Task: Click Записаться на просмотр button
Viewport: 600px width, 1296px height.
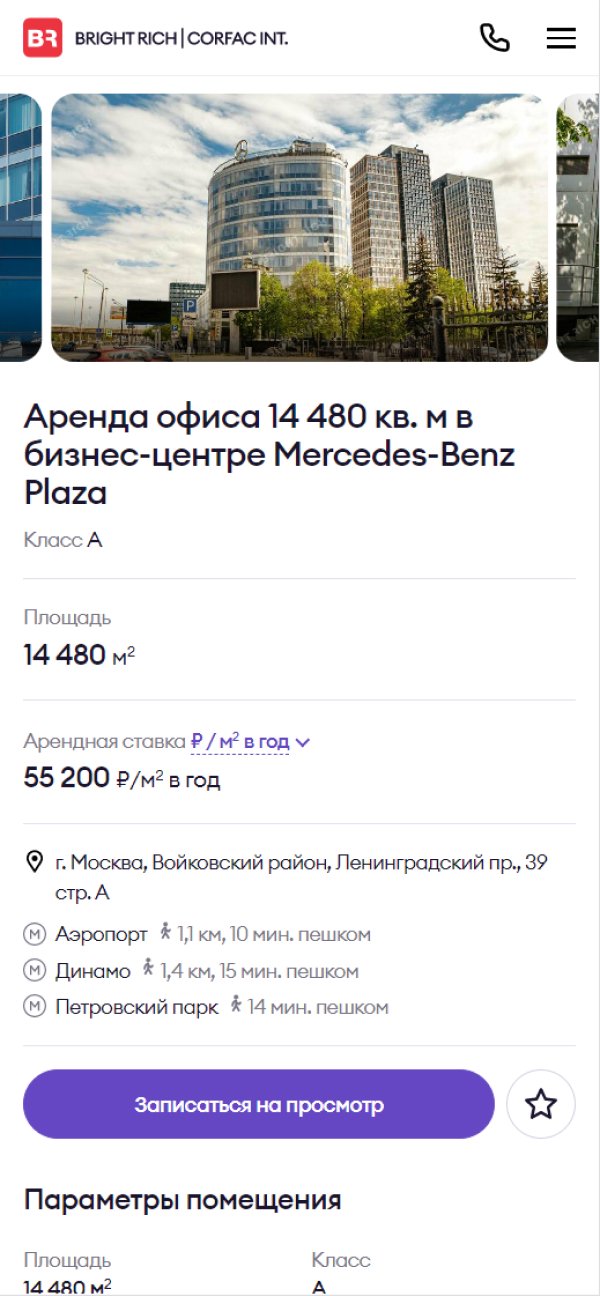Action: tap(259, 1104)
